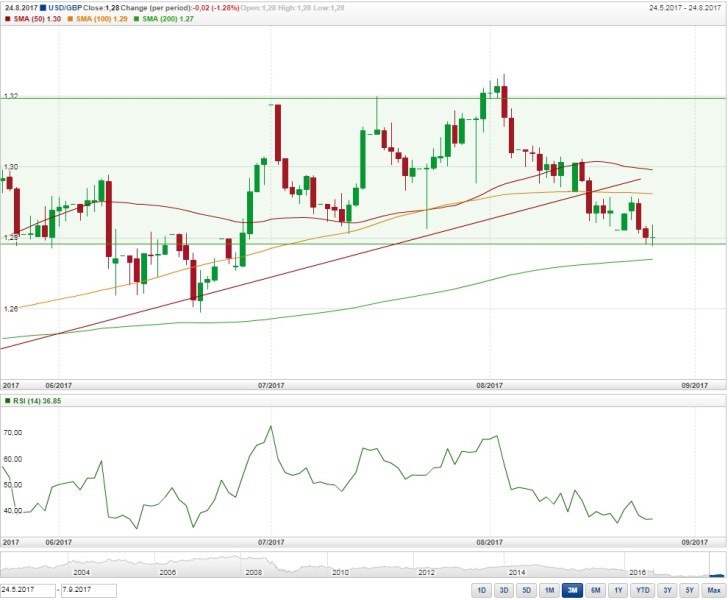Show the 1Y chart range

pyautogui.click(x=620, y=590)
